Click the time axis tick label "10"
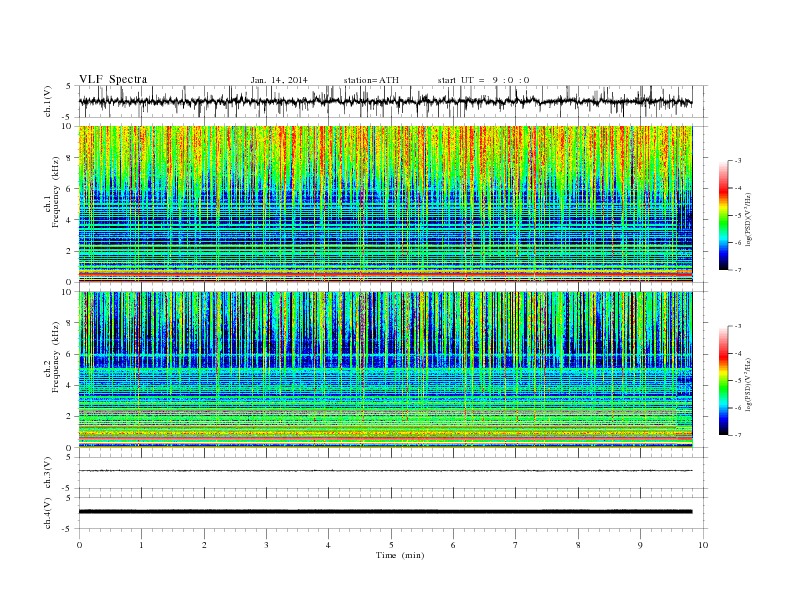This screenshot has width=792, height=612. coord(703,545)
